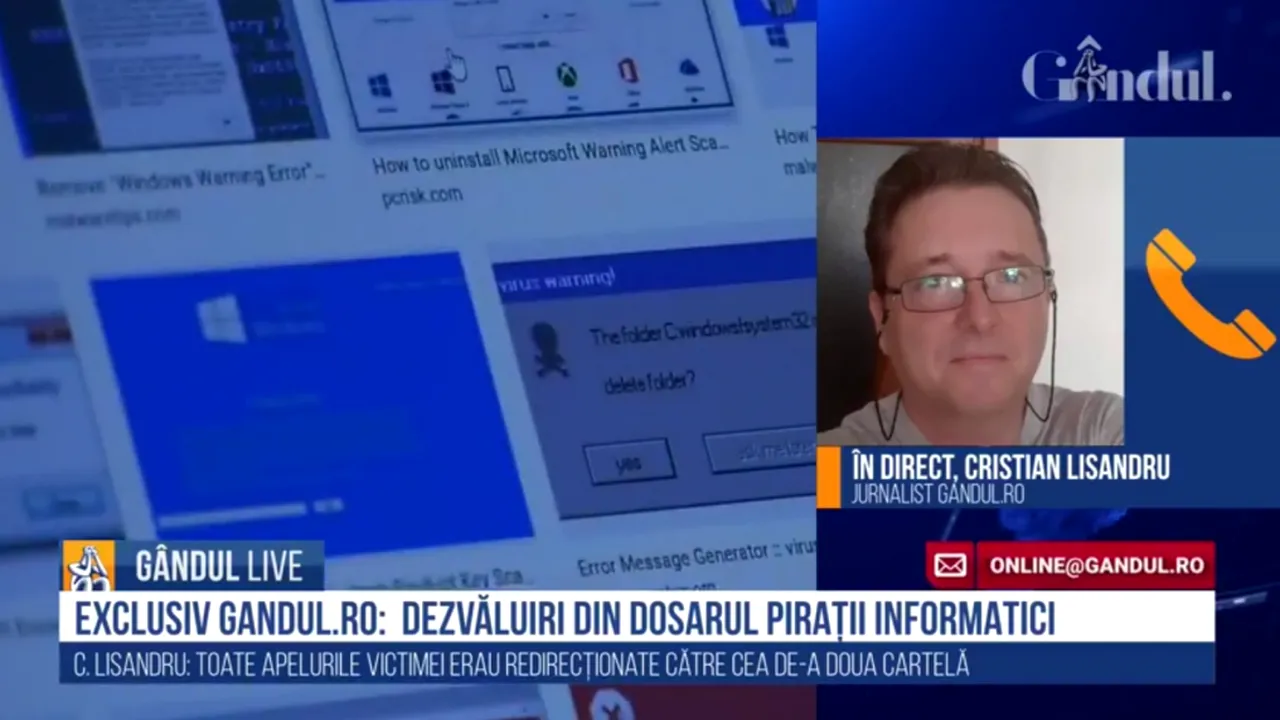Click the envelope mail icon
This screenshot has width=1280, height=720.
[x=949, y=566]
